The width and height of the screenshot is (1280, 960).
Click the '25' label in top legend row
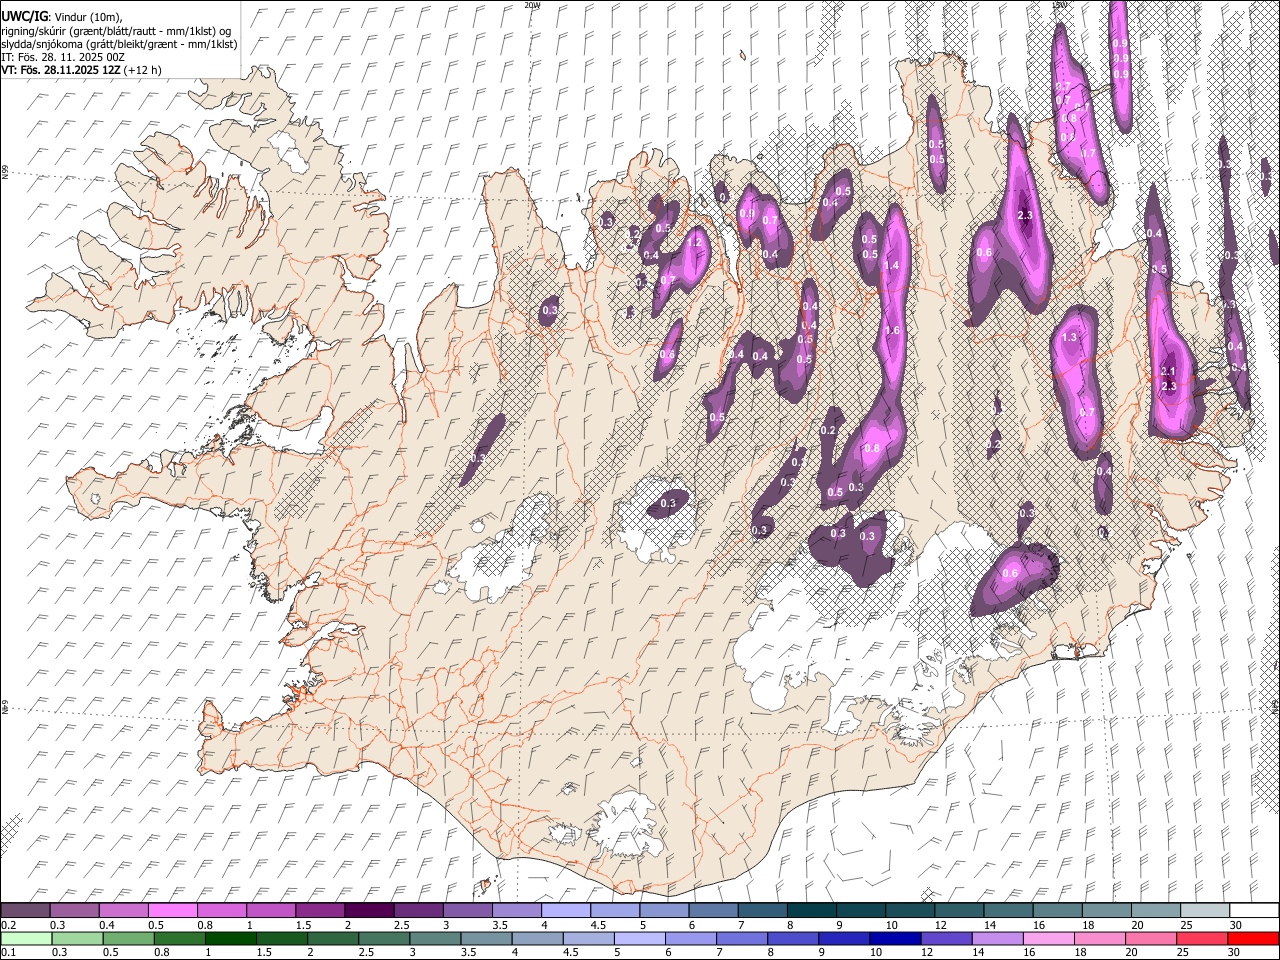tap(1185, 925)
